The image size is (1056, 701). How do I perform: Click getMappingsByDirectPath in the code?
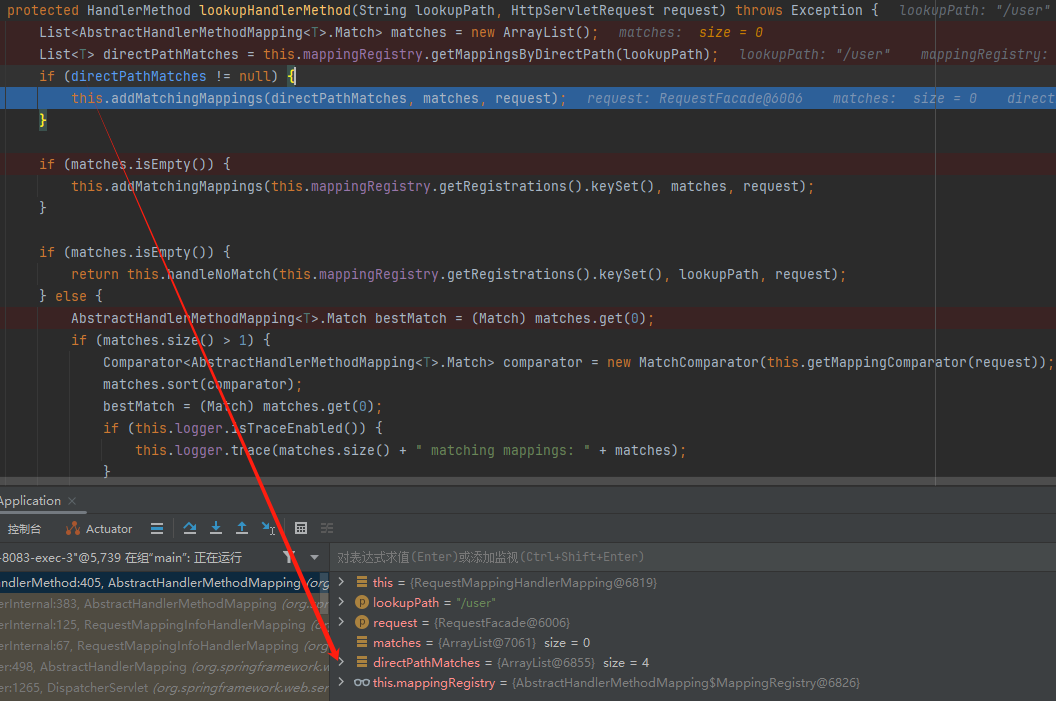(523, 55)
